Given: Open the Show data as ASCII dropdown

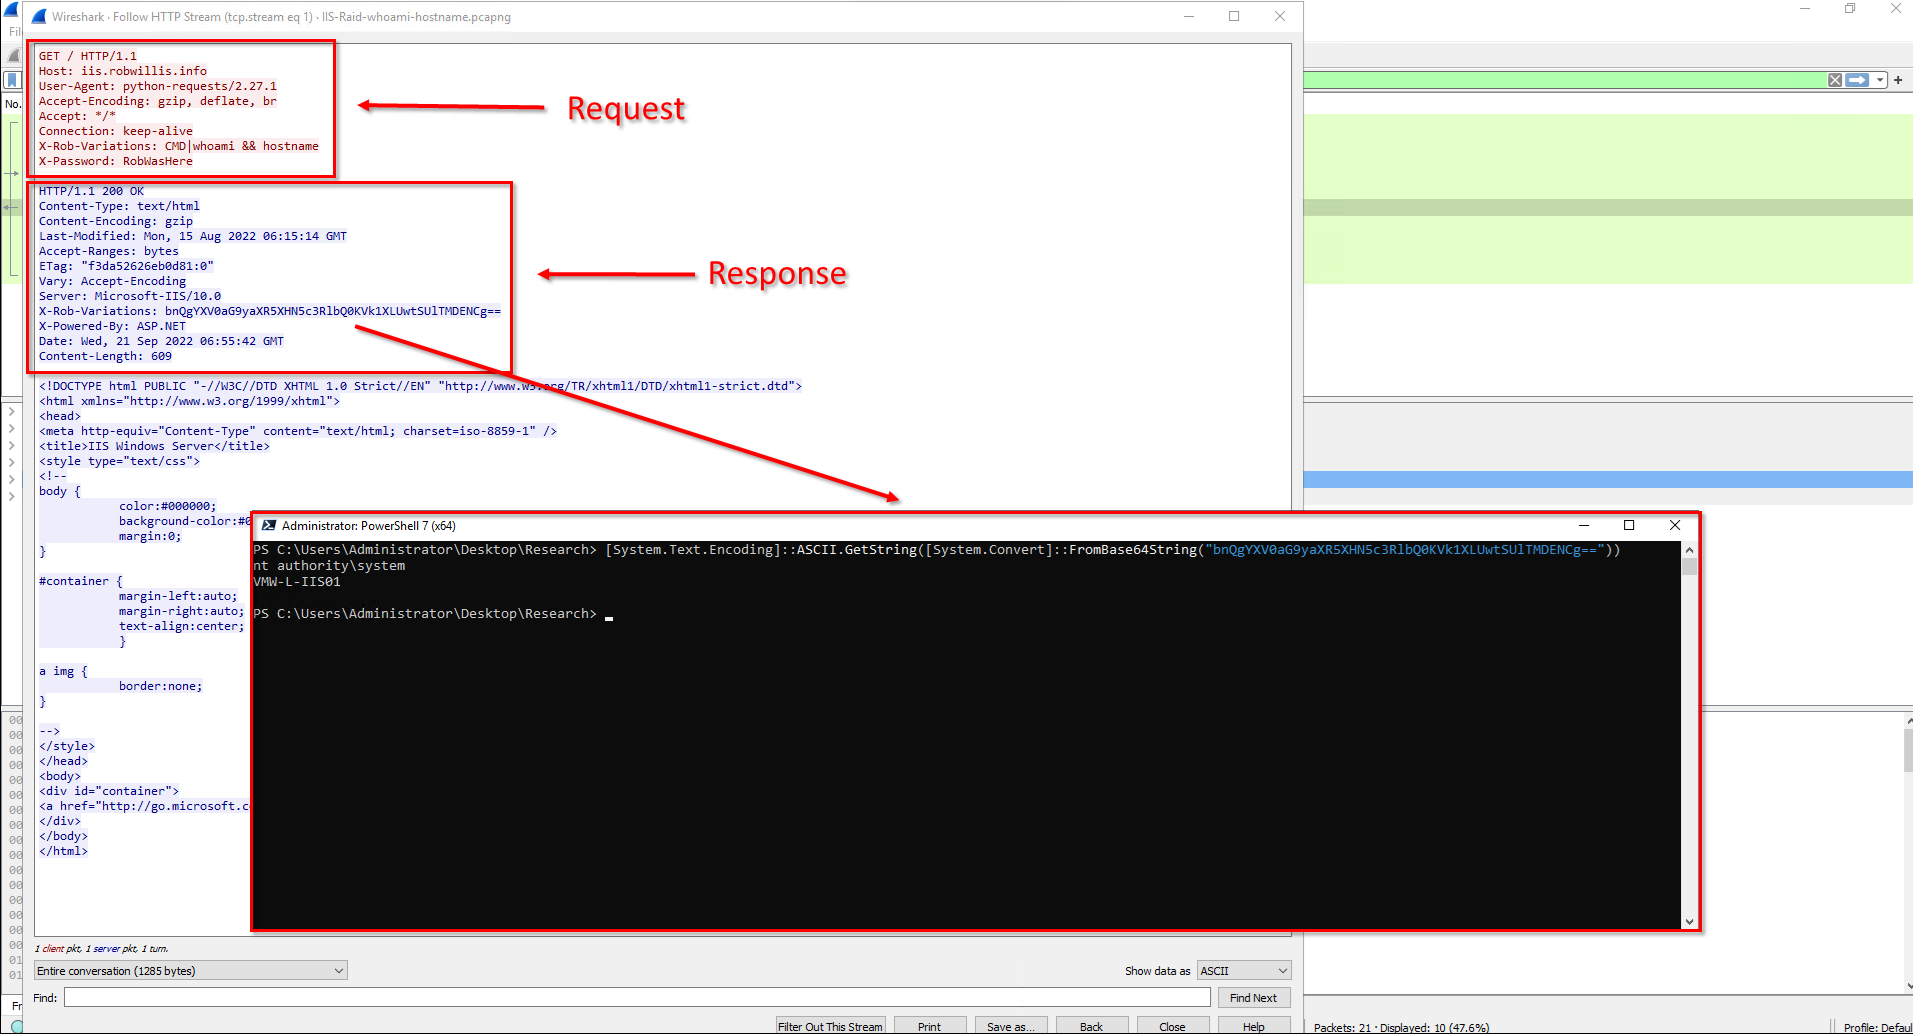Looking at the screenshot, I should (x=1244, y=970).
